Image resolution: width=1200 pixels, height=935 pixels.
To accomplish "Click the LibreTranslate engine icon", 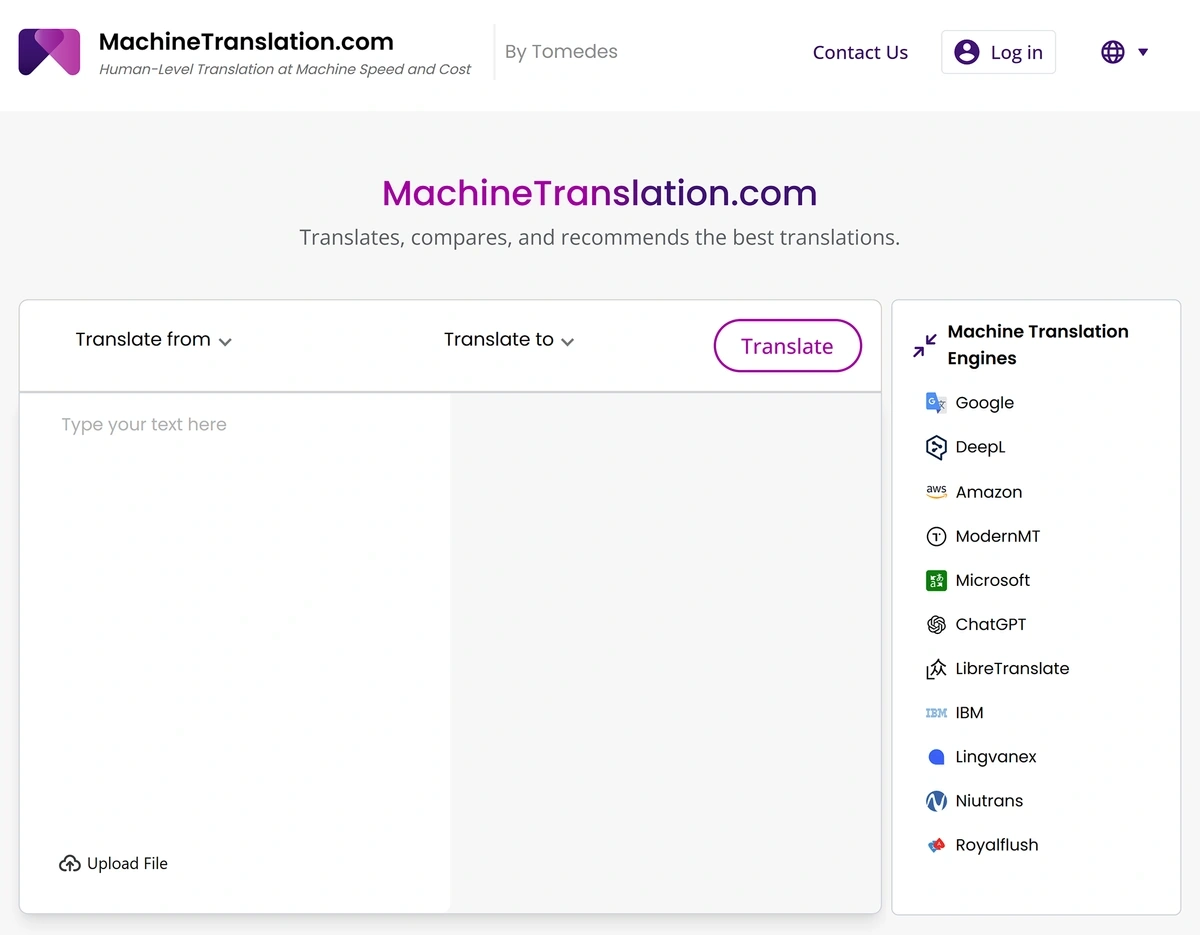I will (936, 669).
